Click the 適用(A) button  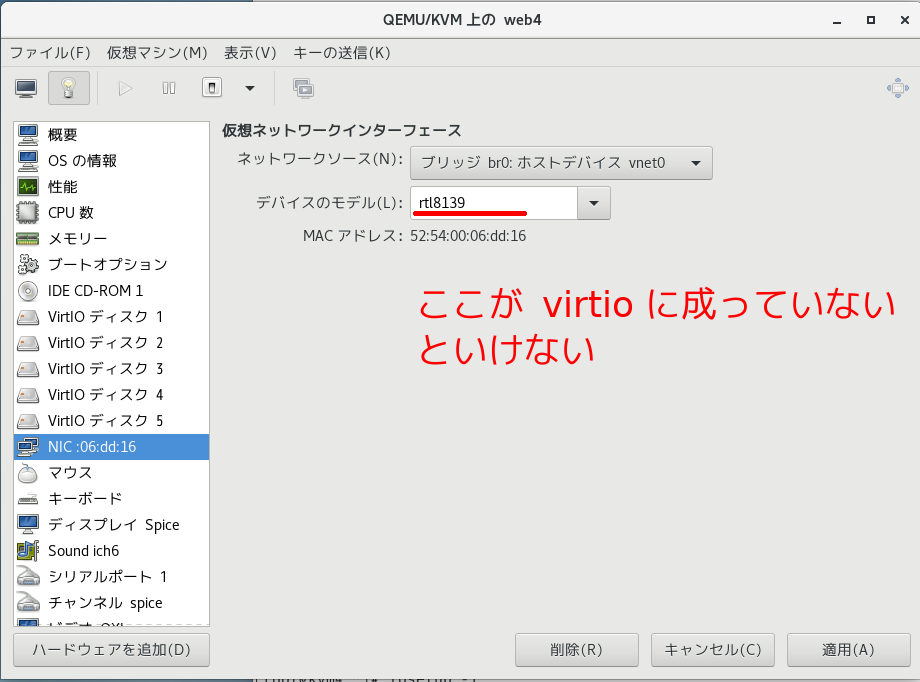click(848, 650)
